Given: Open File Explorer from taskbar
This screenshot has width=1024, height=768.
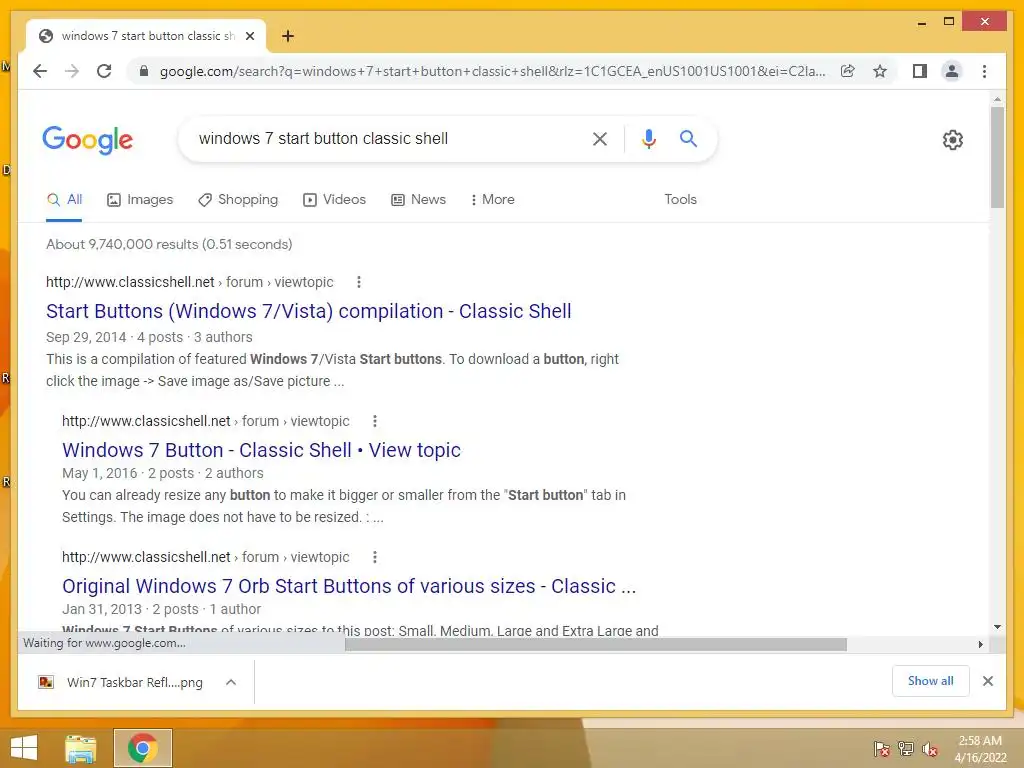Looking at the screenshot, I should (x=81, y=748).
